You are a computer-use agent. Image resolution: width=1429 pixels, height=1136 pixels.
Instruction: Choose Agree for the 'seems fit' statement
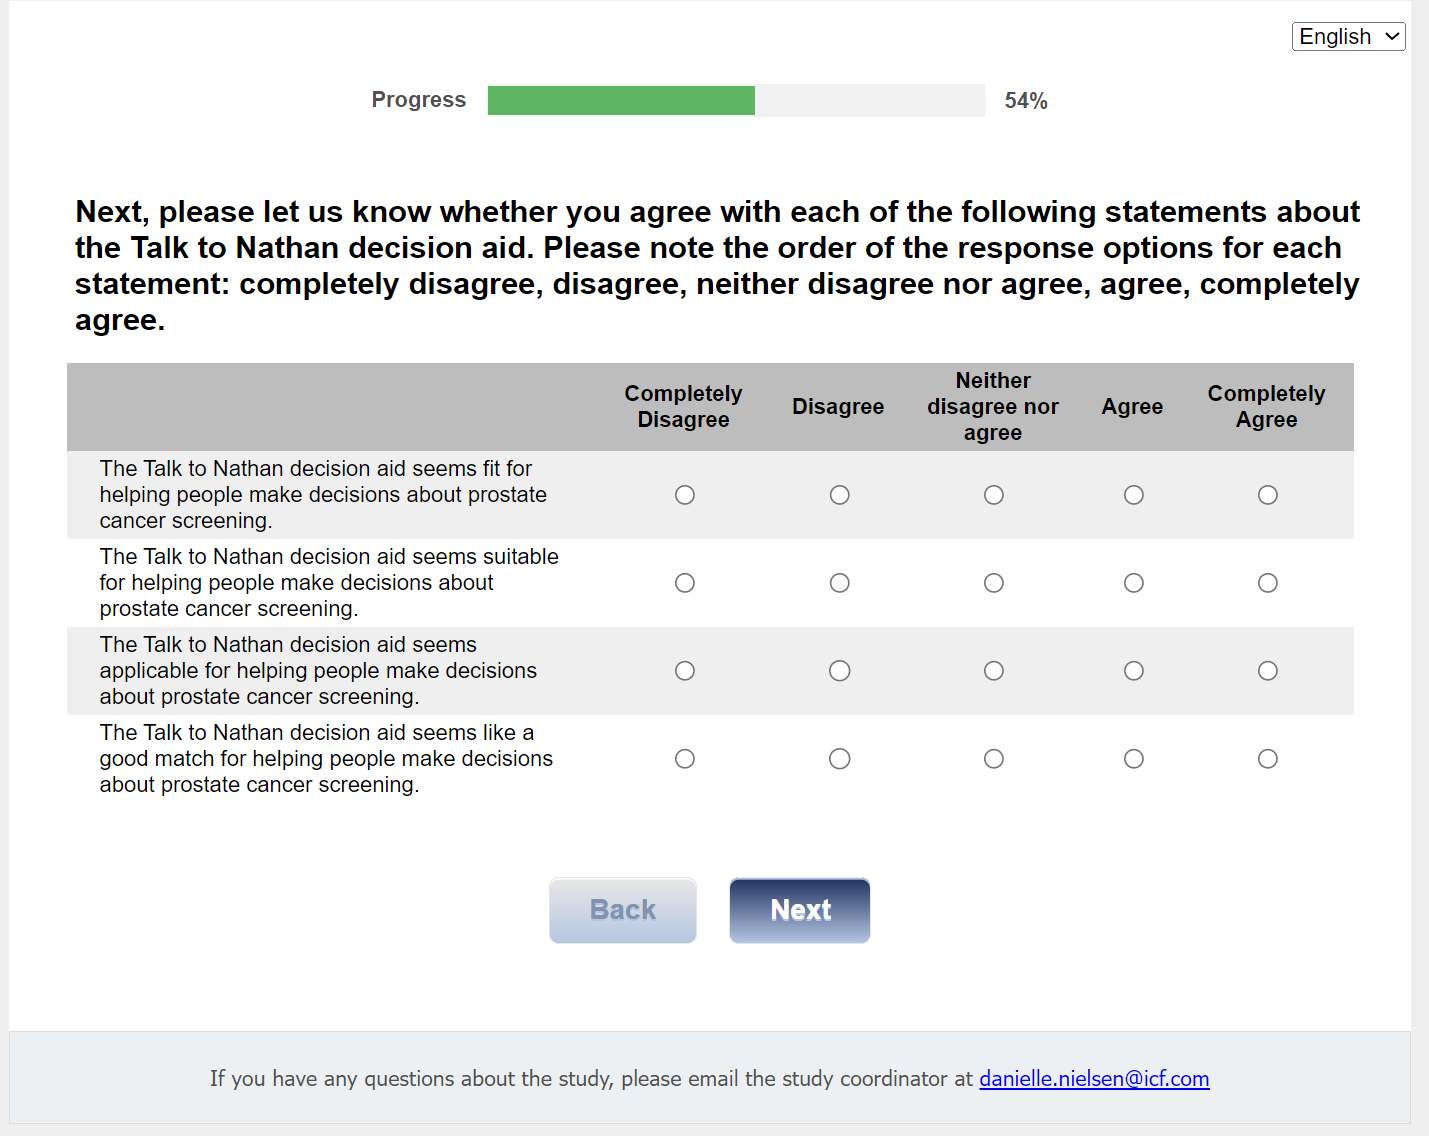click(1133, 495)
